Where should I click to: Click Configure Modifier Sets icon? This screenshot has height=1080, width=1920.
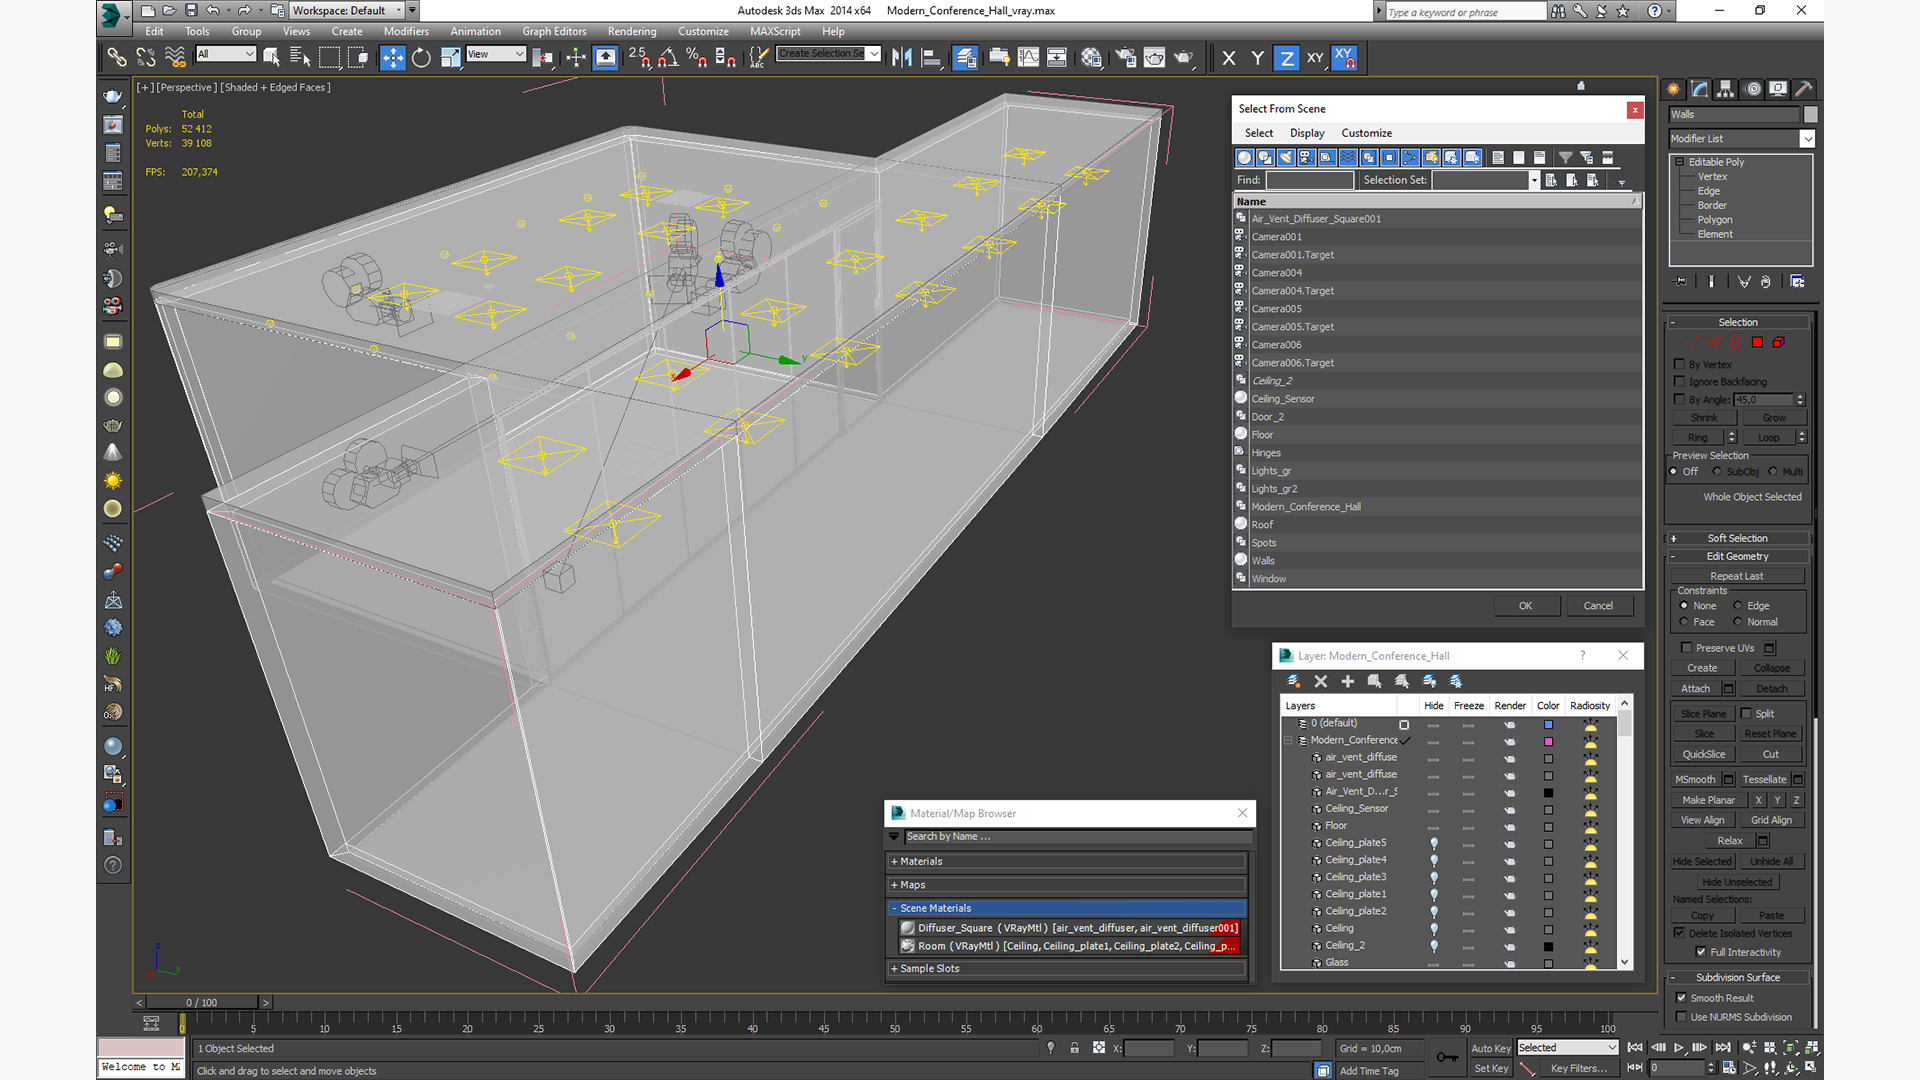[x=1797, y=282]
